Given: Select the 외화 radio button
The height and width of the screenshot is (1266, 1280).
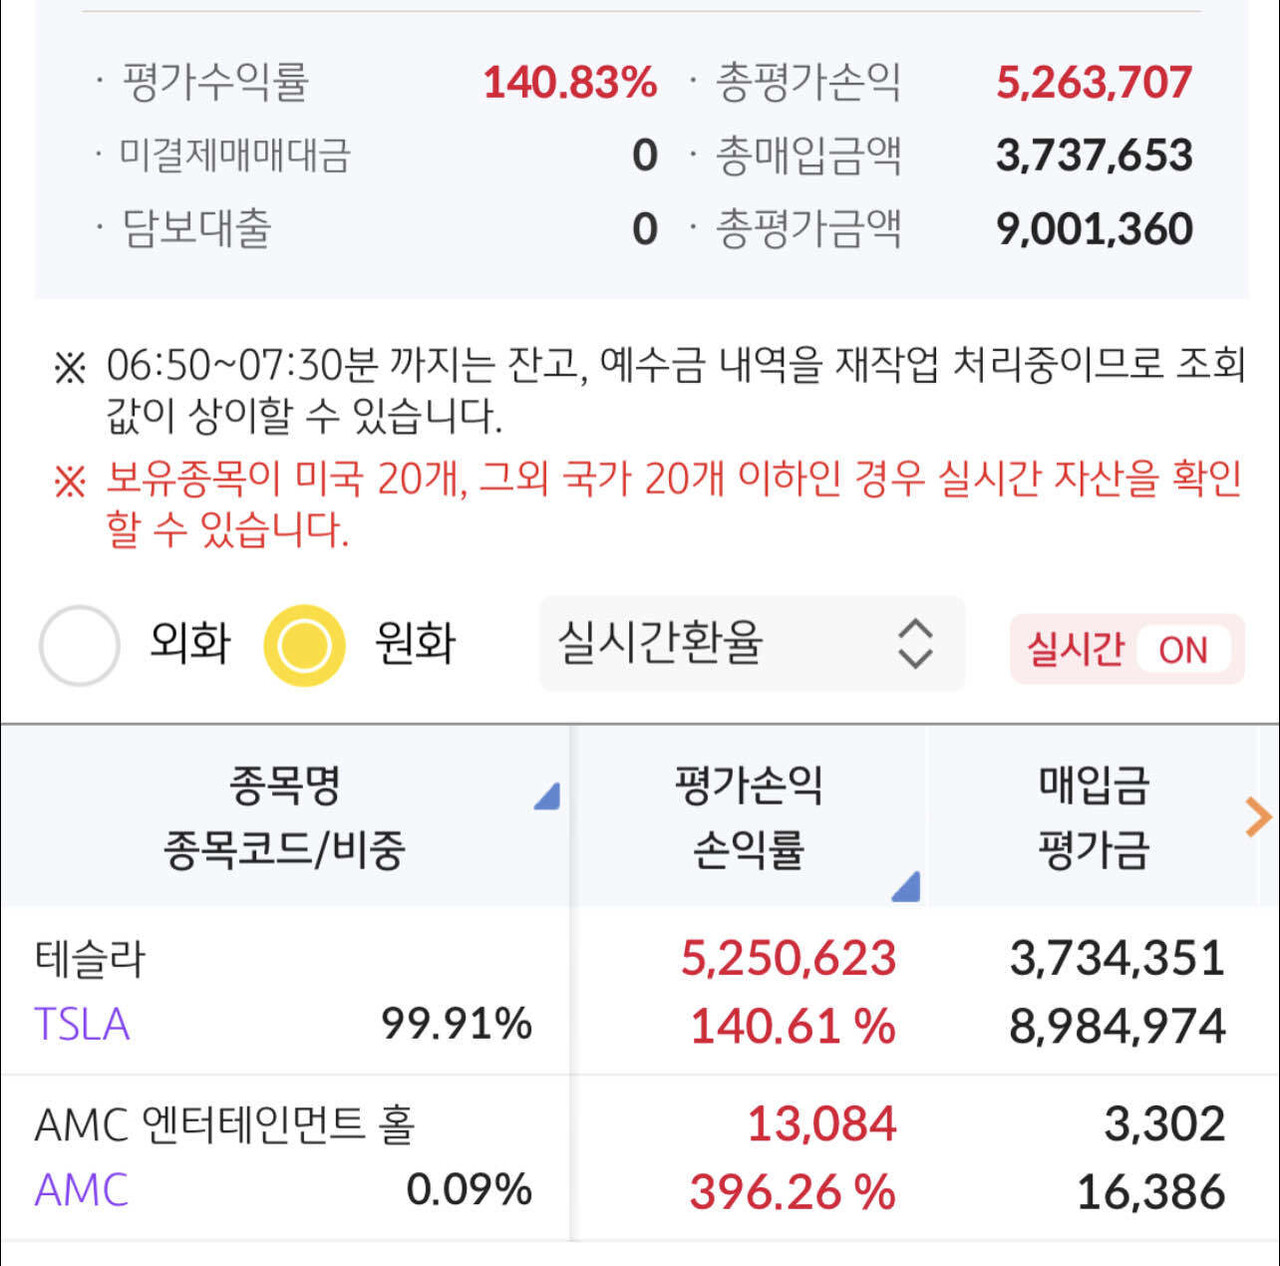Looking at the screenshot, I should [80, 644].
